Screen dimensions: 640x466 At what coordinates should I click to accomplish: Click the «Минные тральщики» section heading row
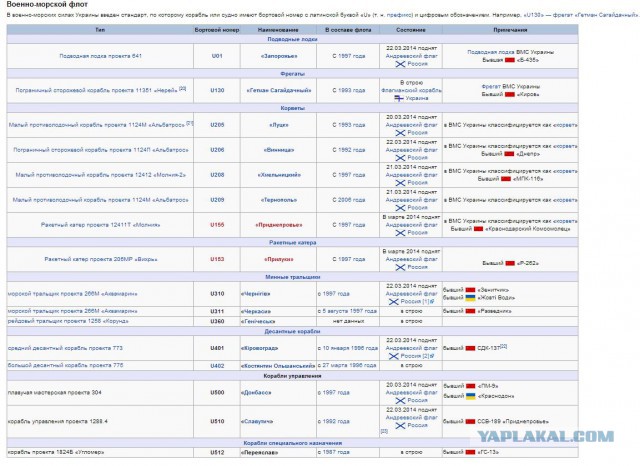coord(292,277)
